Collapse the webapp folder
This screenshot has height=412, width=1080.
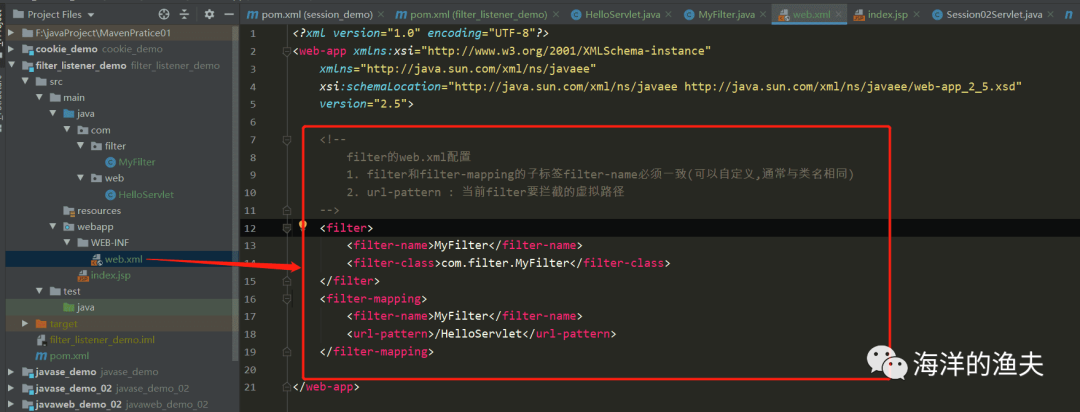(x=53, y=227)
